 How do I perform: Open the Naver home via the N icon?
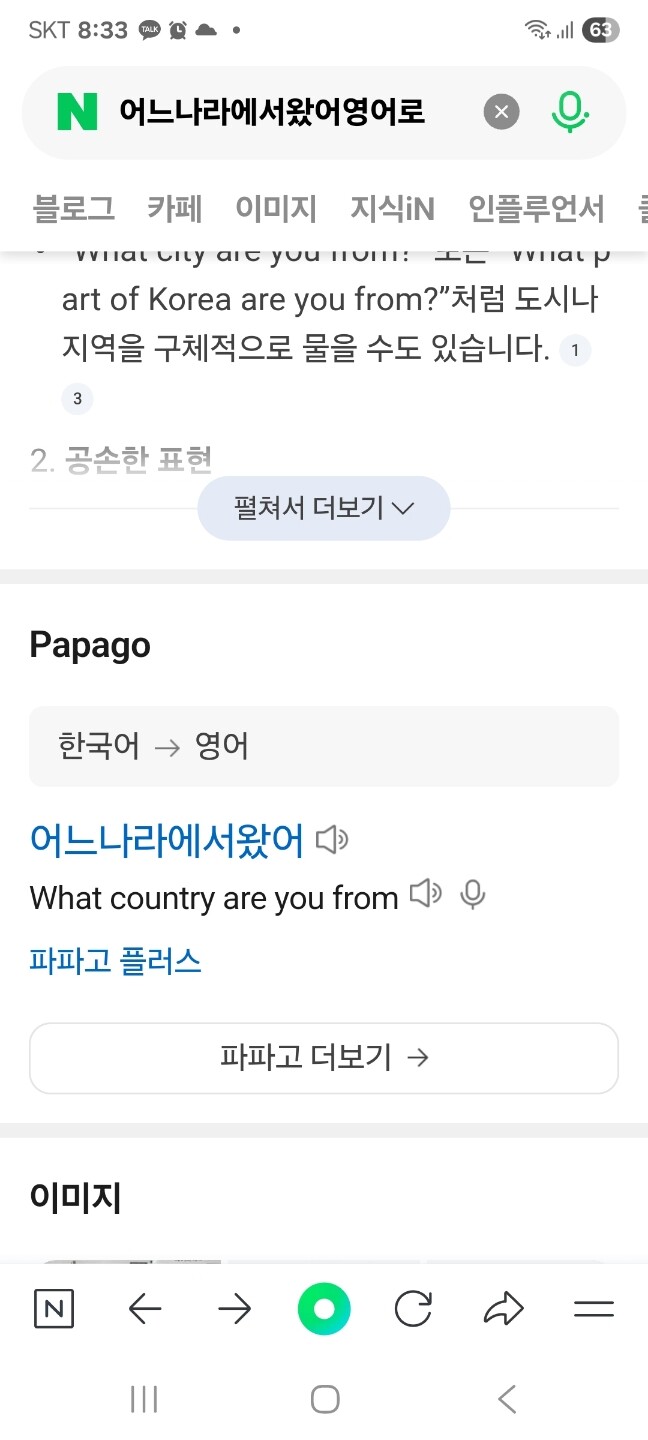53,1308
